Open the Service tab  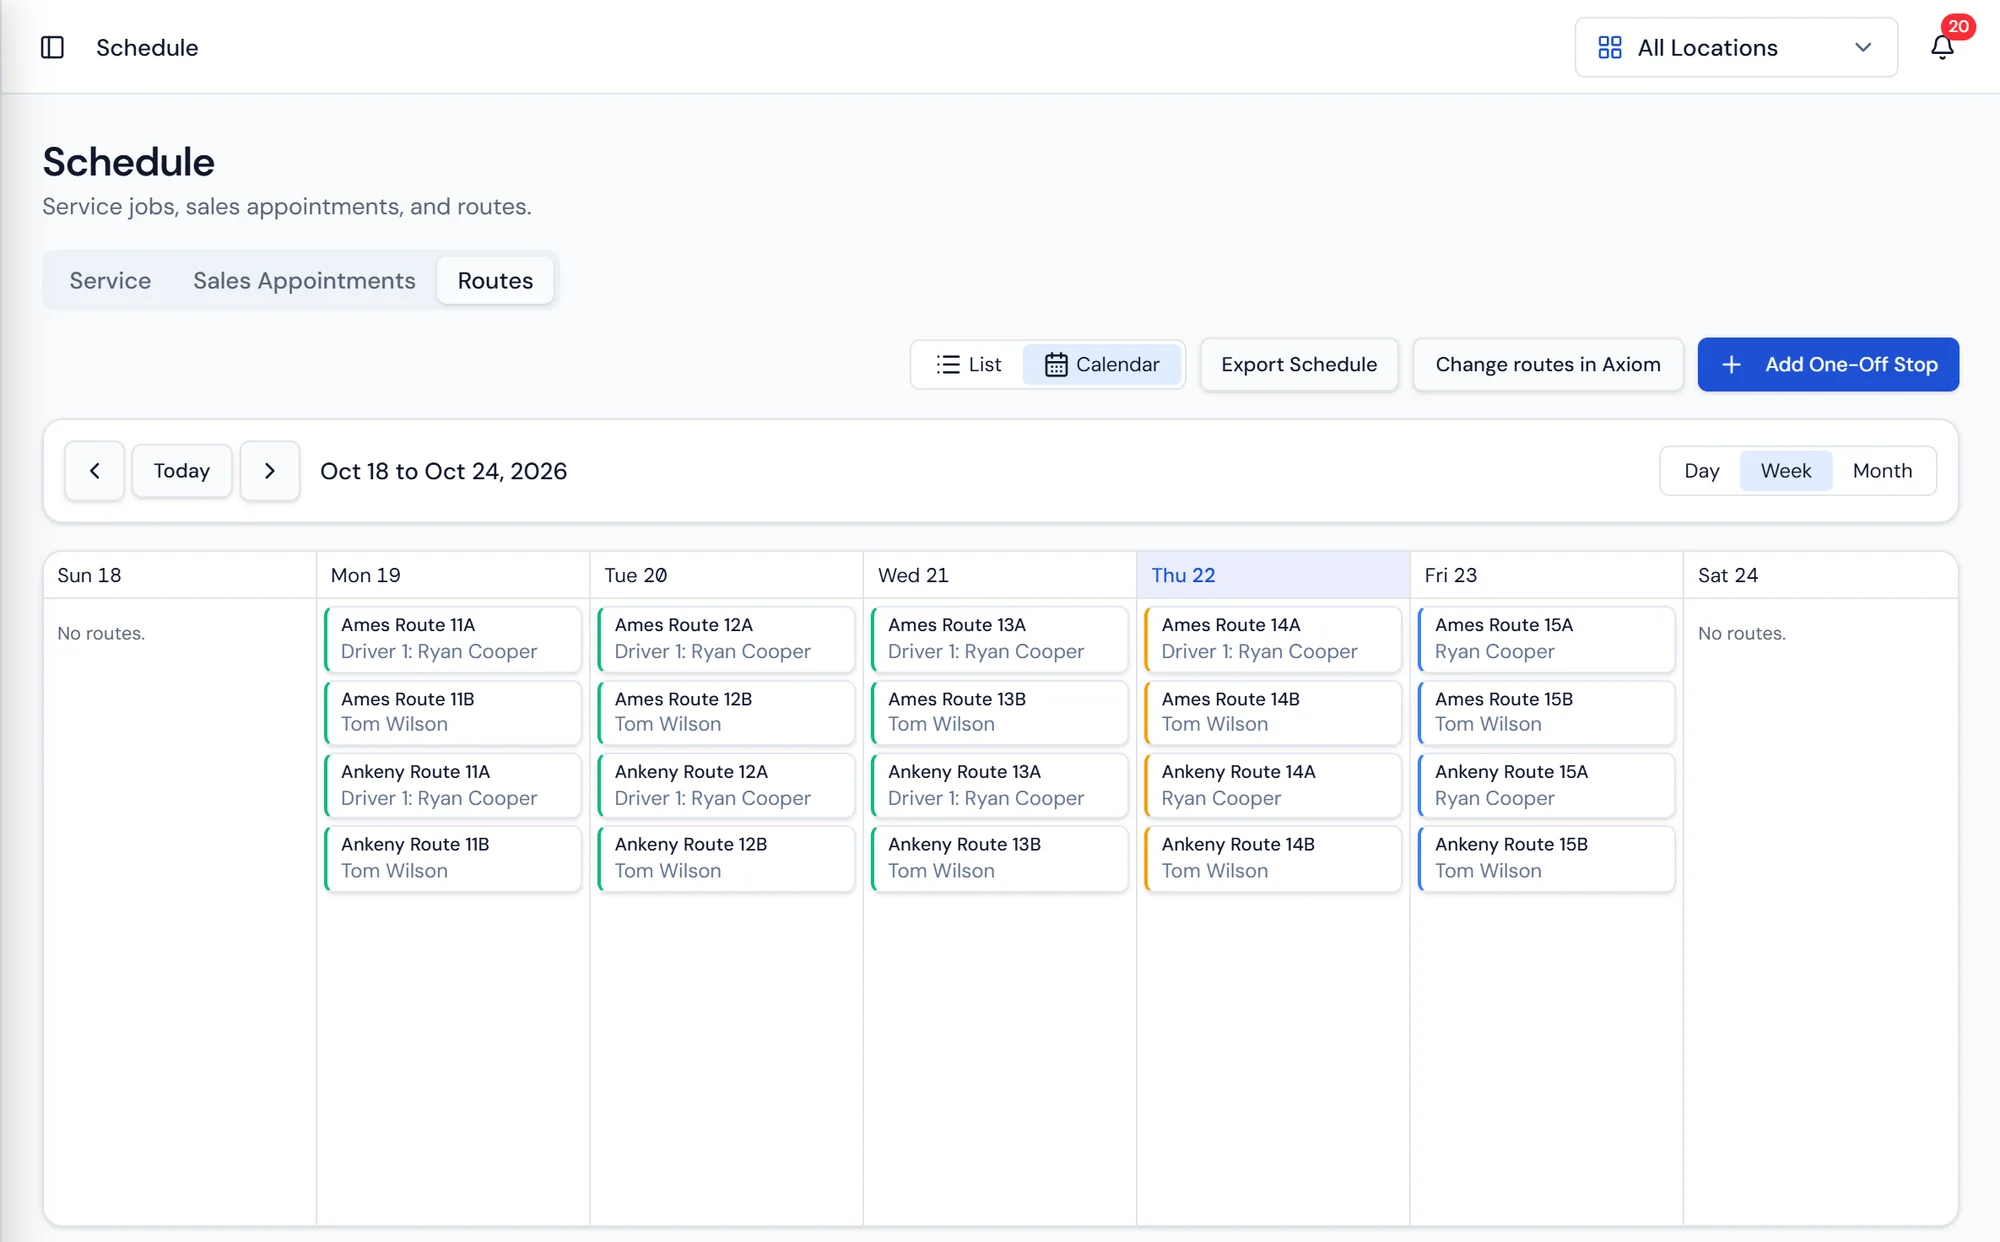110,281
